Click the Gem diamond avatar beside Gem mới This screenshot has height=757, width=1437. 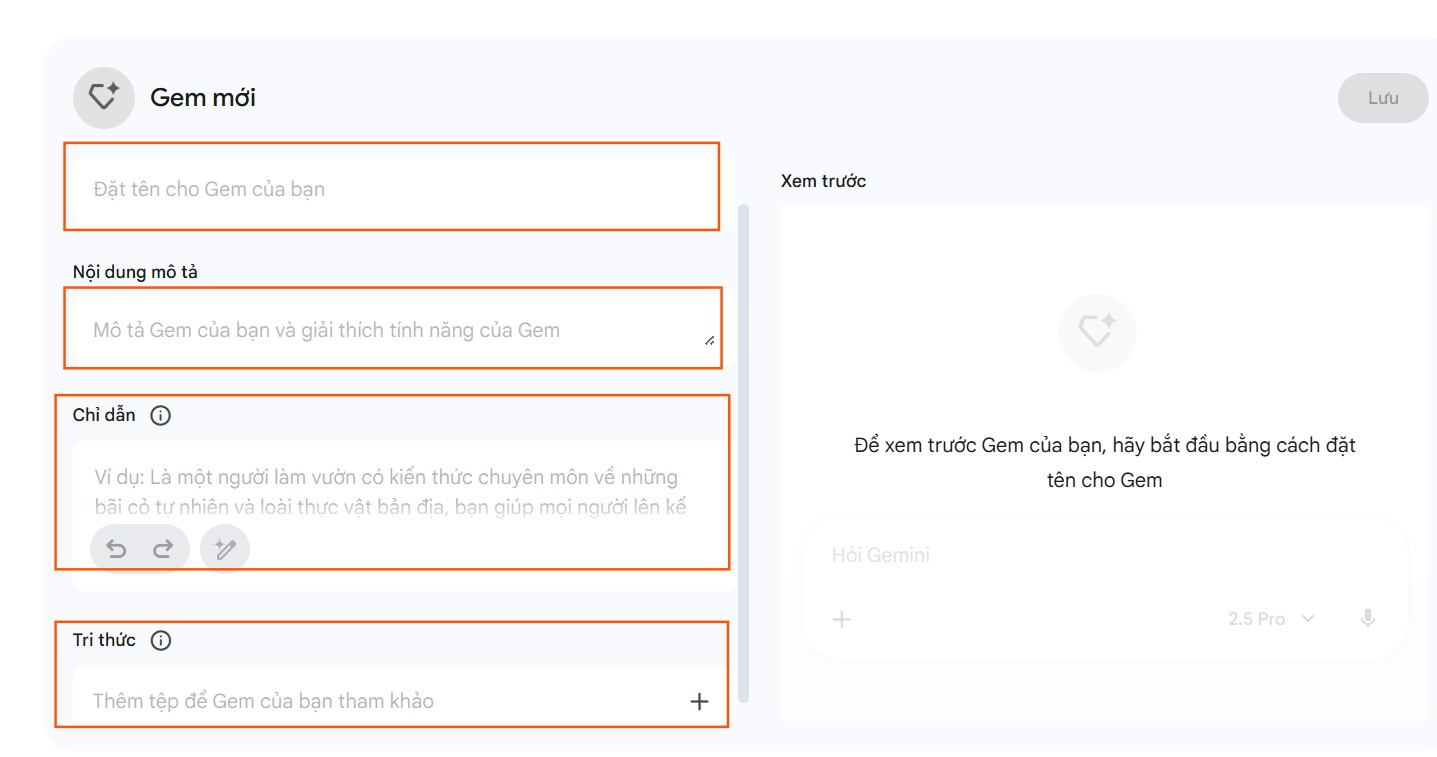pos(103,98)
